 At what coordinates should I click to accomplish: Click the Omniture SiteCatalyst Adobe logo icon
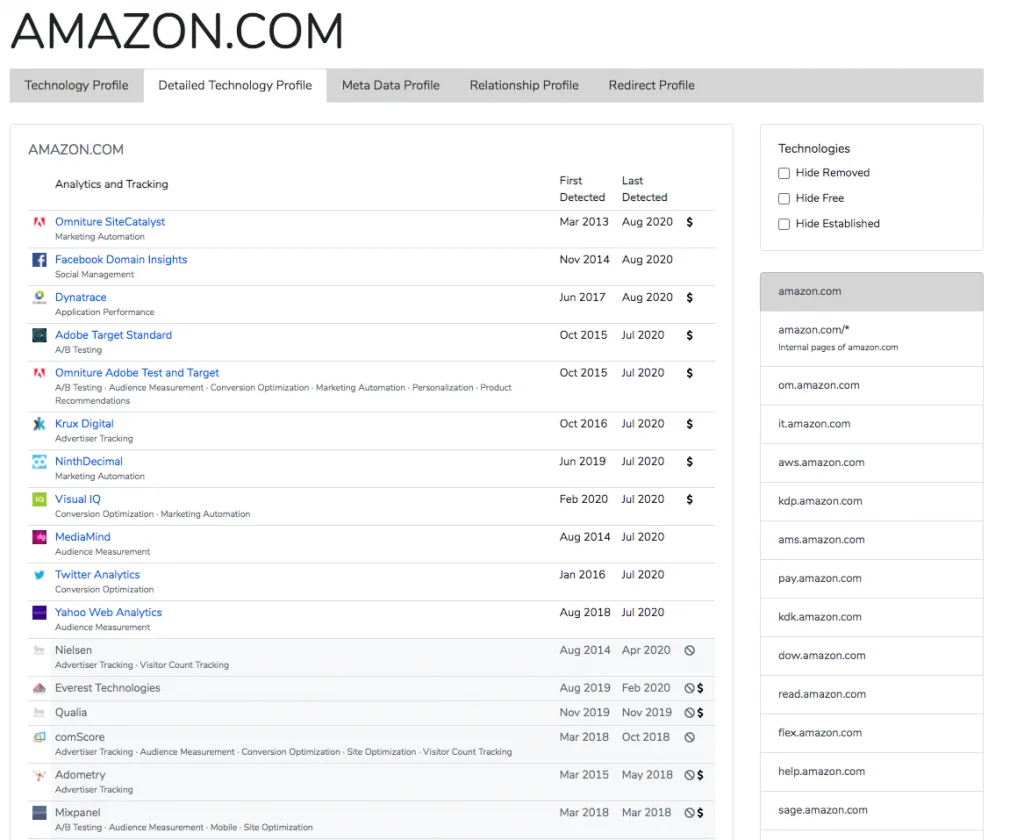(x=39, y=222)
